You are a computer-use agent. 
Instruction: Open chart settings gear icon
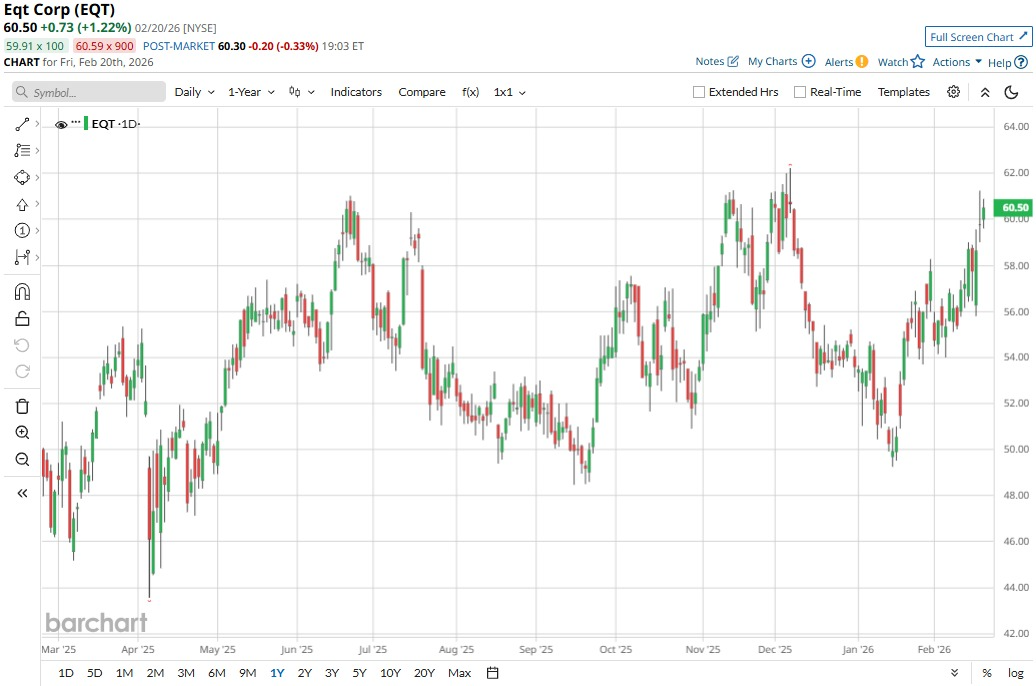tap(953, 92)
